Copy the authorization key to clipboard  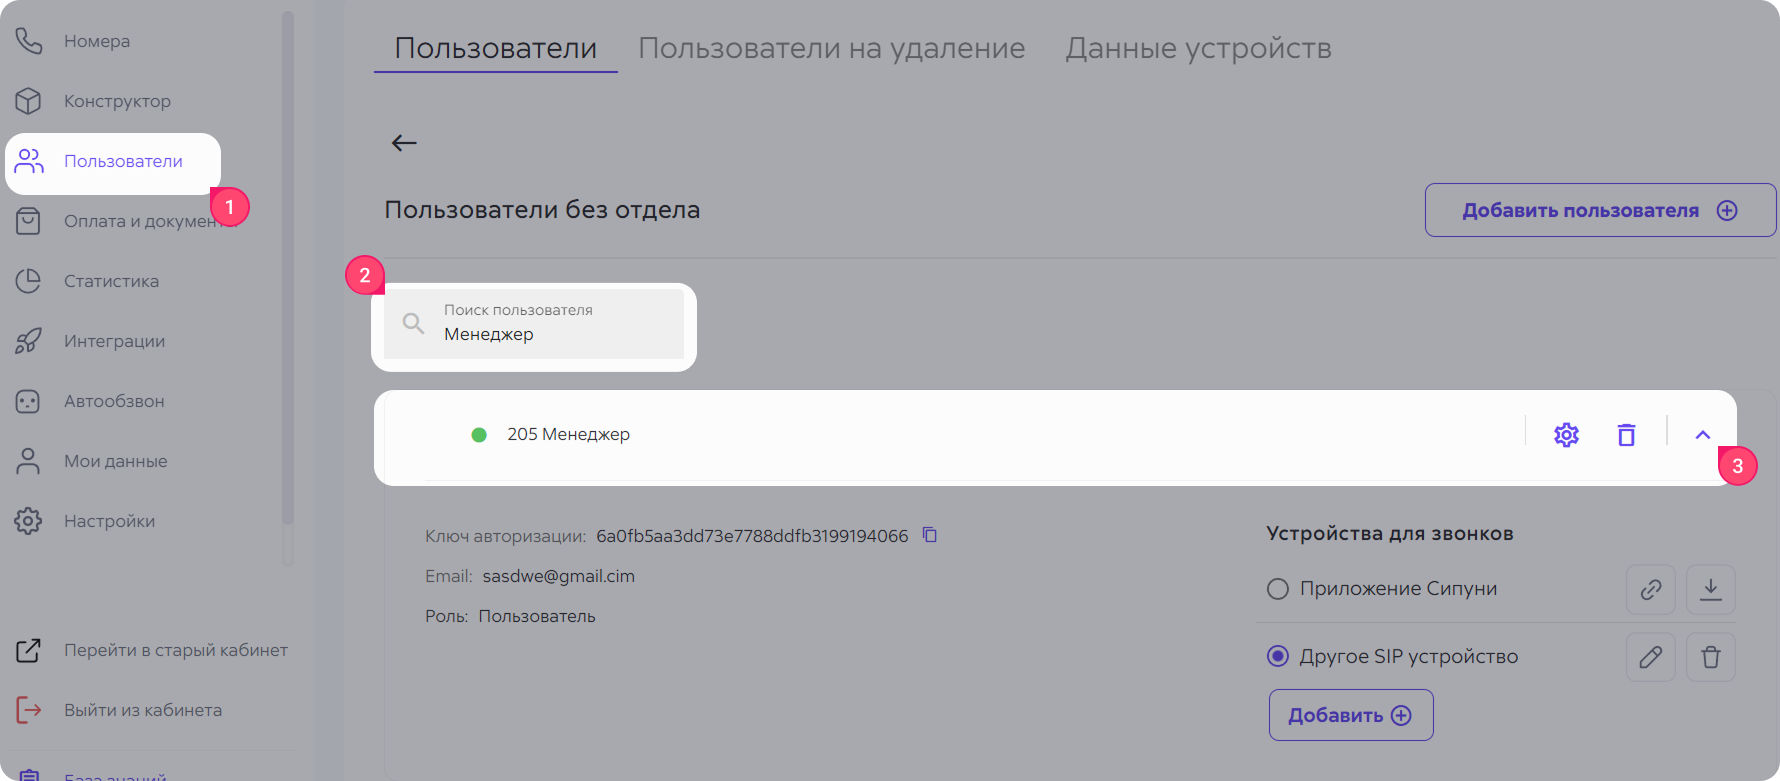click(x=930, y=535)
